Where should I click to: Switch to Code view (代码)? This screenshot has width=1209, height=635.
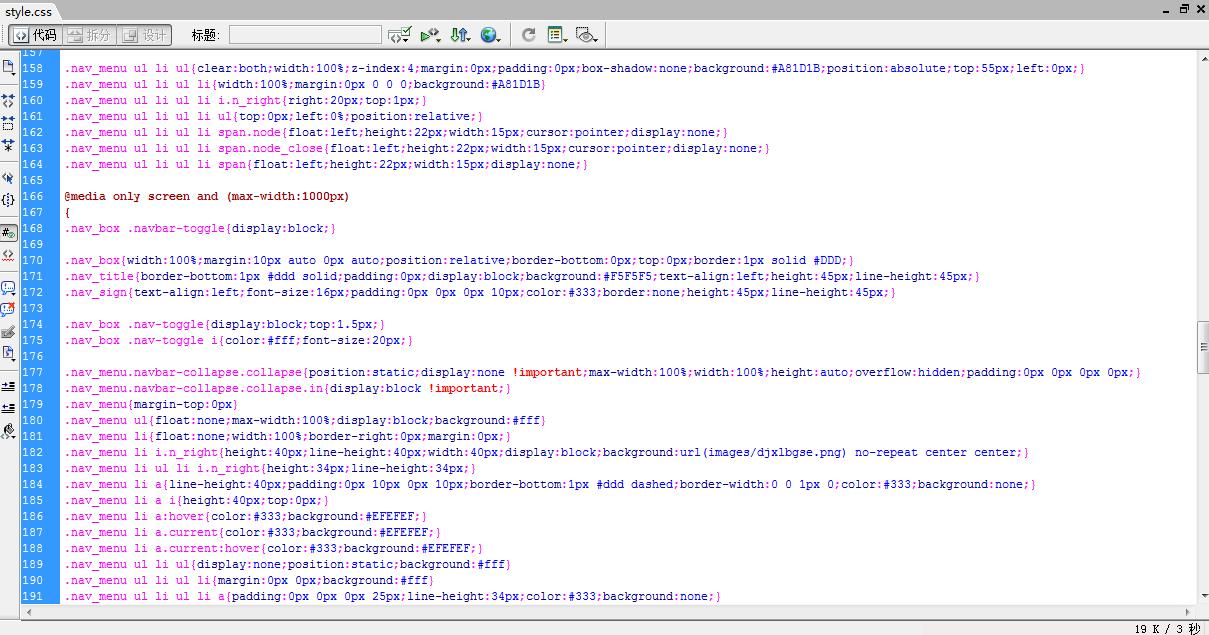[x=36, y=35]
